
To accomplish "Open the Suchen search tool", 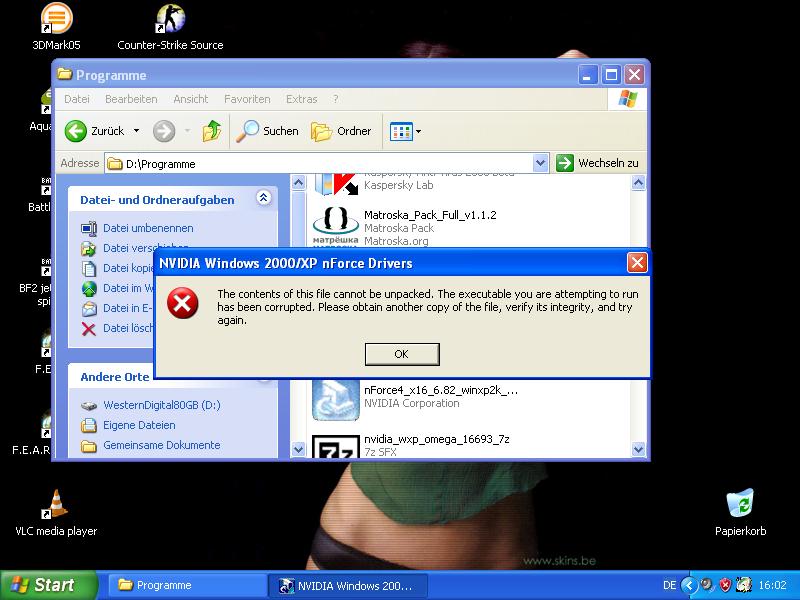I will [x=267, y=131].
